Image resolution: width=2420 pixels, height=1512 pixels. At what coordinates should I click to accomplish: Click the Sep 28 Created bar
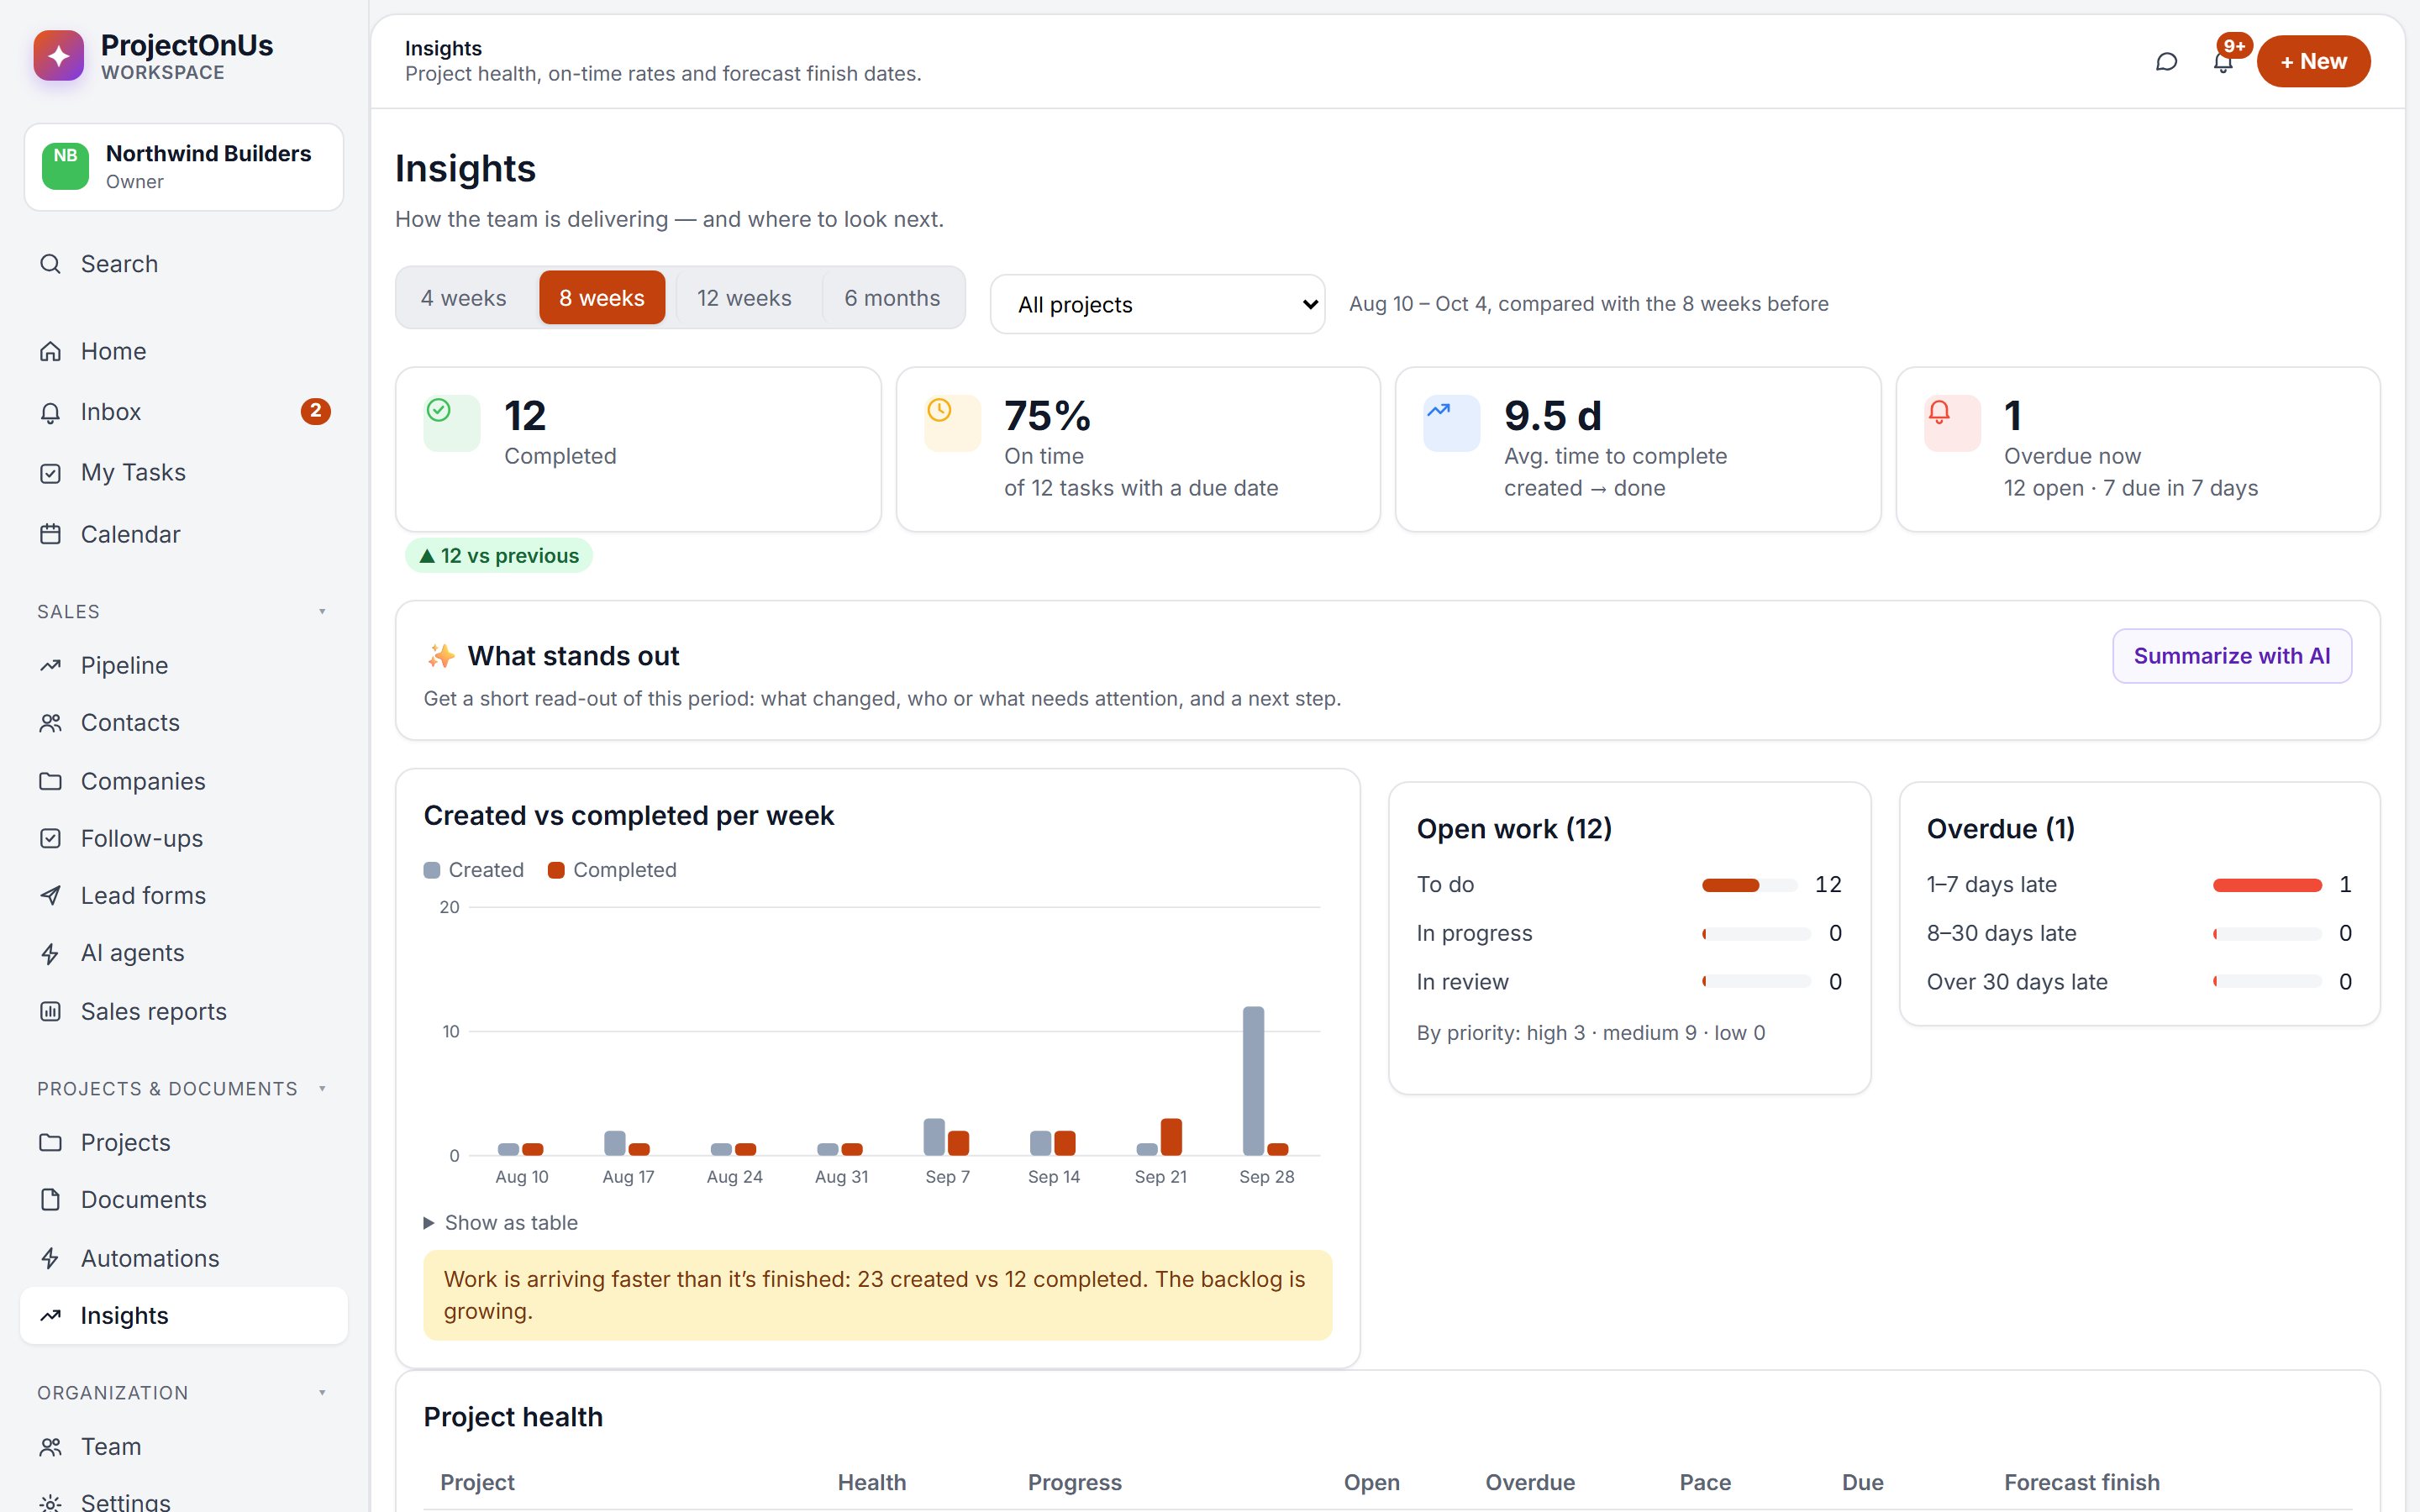coord(1253,1081)
